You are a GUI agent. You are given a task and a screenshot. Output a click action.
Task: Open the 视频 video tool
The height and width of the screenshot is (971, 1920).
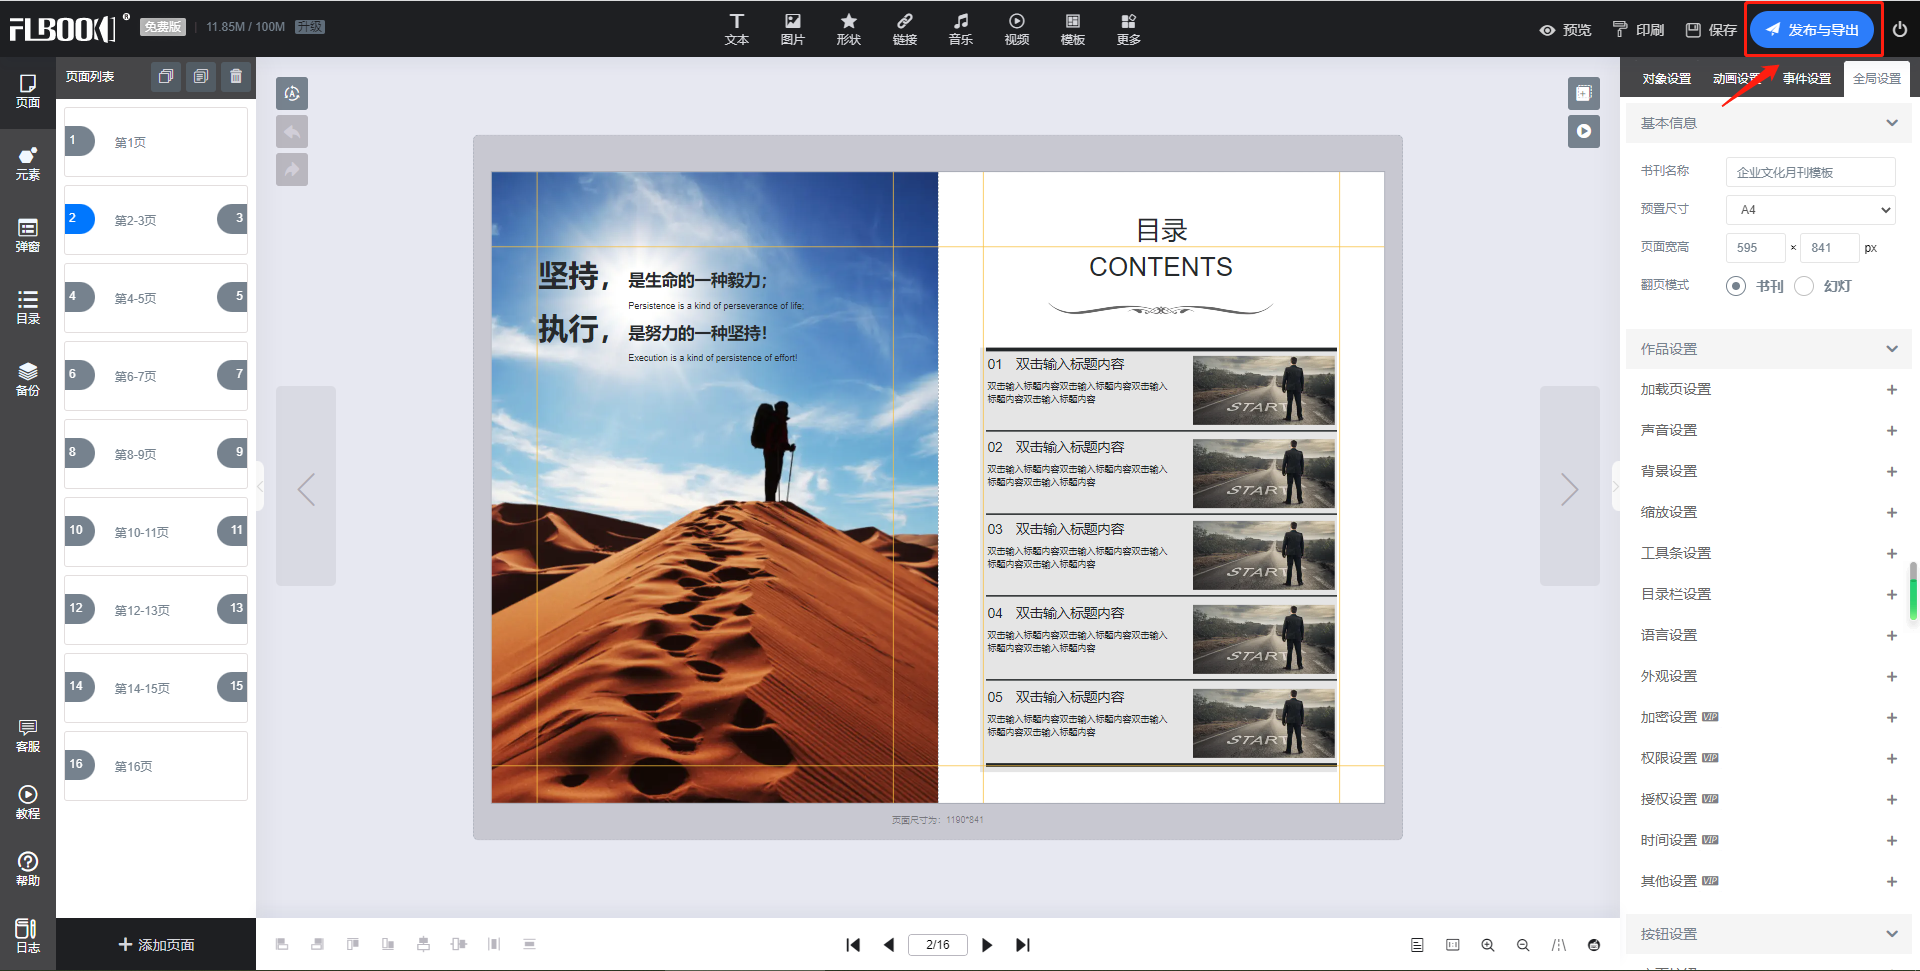click(1017, 29)
